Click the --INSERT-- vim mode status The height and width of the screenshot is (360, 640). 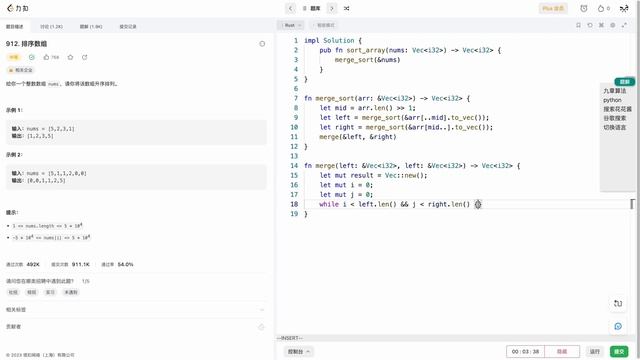(290, 338)
